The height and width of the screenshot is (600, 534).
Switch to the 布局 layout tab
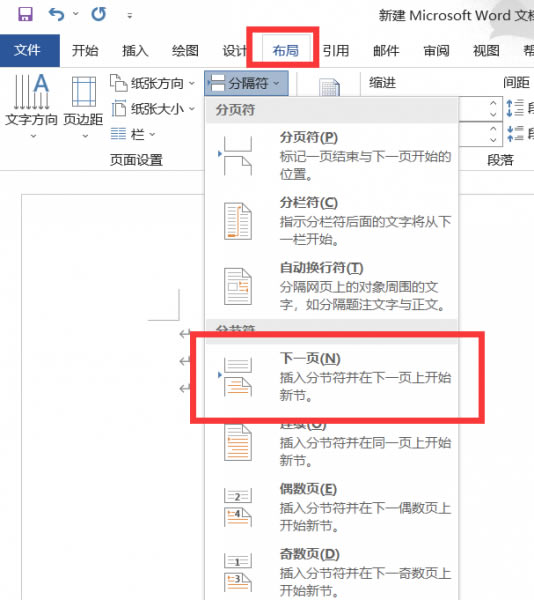pos(285,50)
